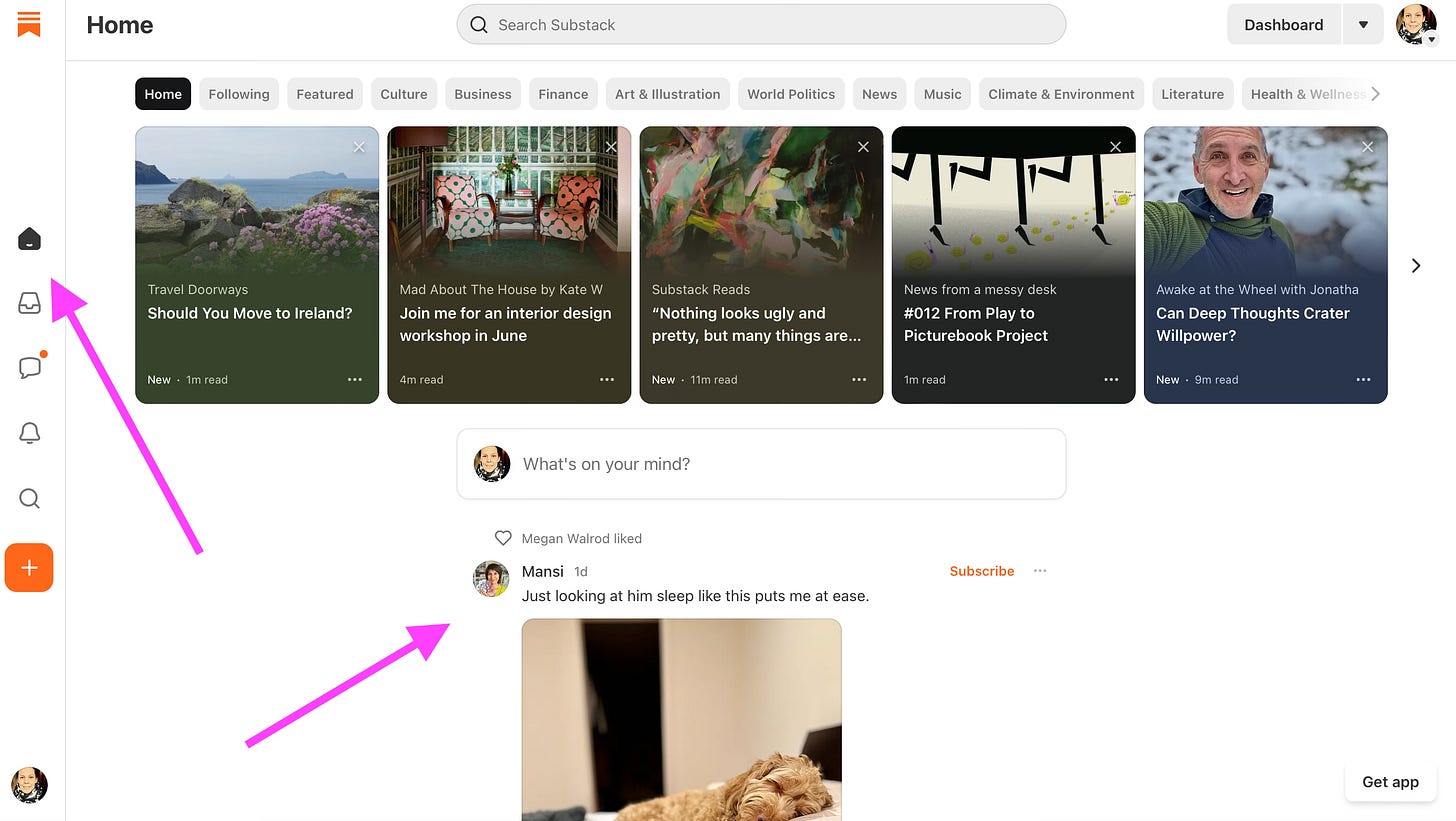Click the Get app button
Image resolution: width=1456 pixels, height=821 pixels.
[1391, 782]
